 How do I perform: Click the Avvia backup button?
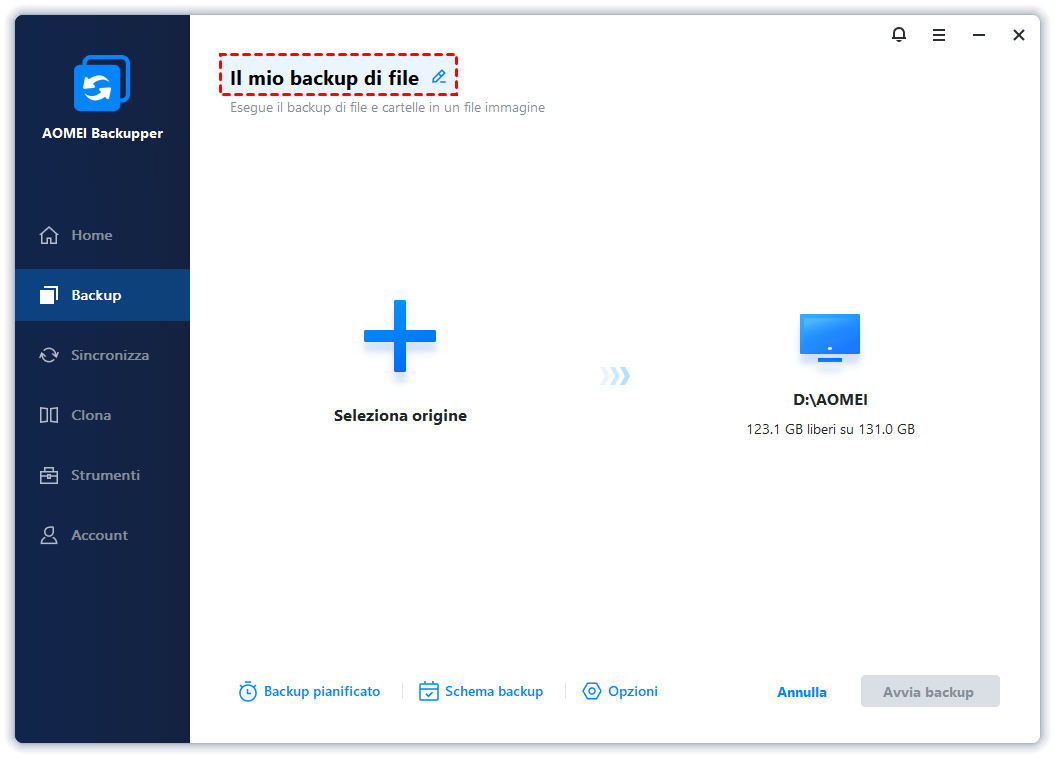click(x=930, y=691)
